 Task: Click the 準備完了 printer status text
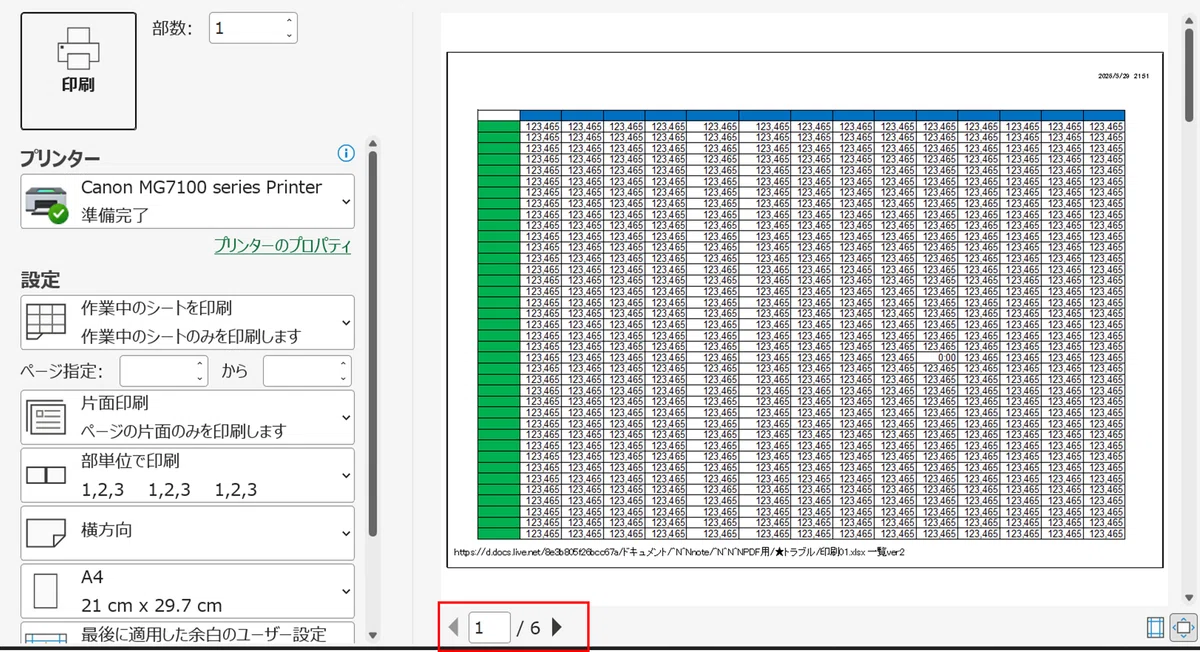[114, 215]
